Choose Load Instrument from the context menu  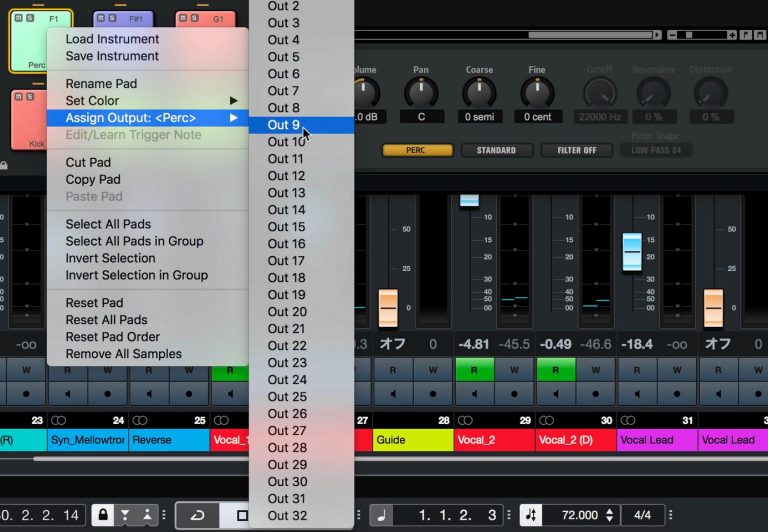click(147, 39)
